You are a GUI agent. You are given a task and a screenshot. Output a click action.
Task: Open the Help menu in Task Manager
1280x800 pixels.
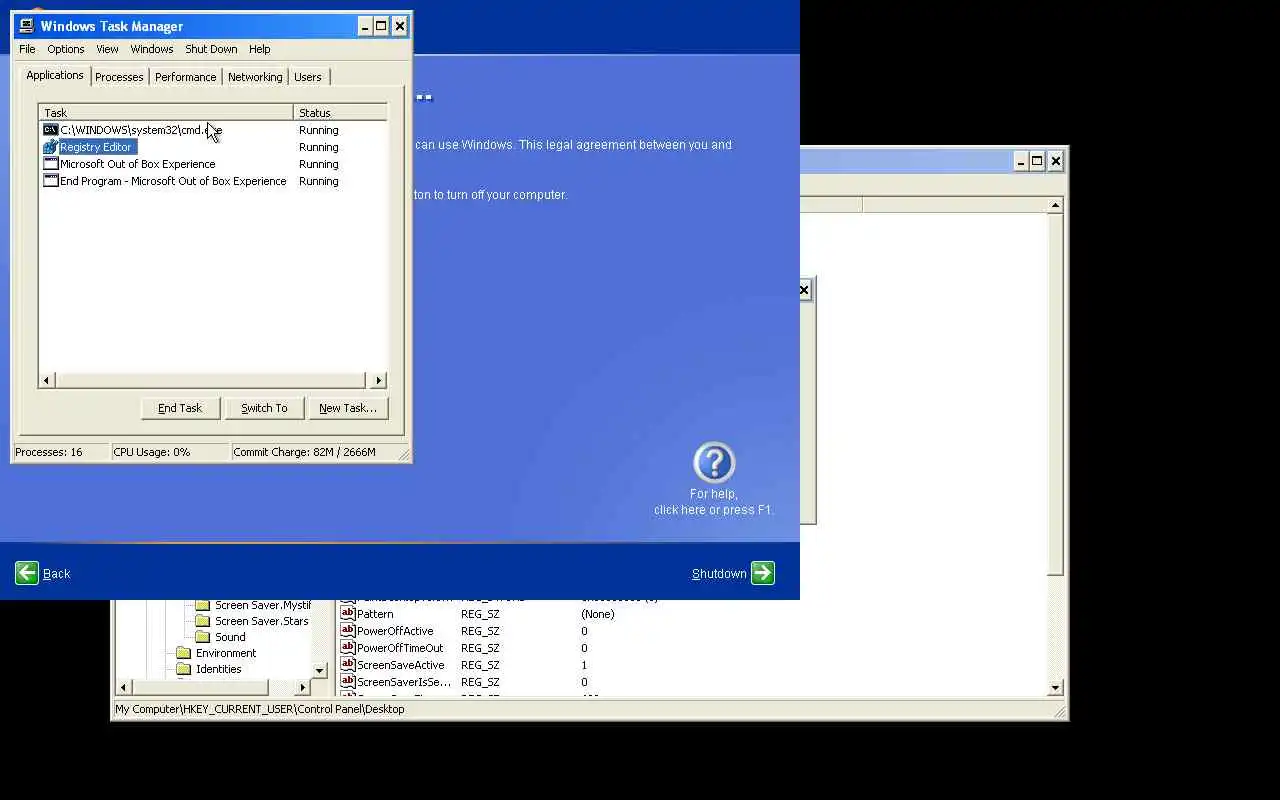260,49
